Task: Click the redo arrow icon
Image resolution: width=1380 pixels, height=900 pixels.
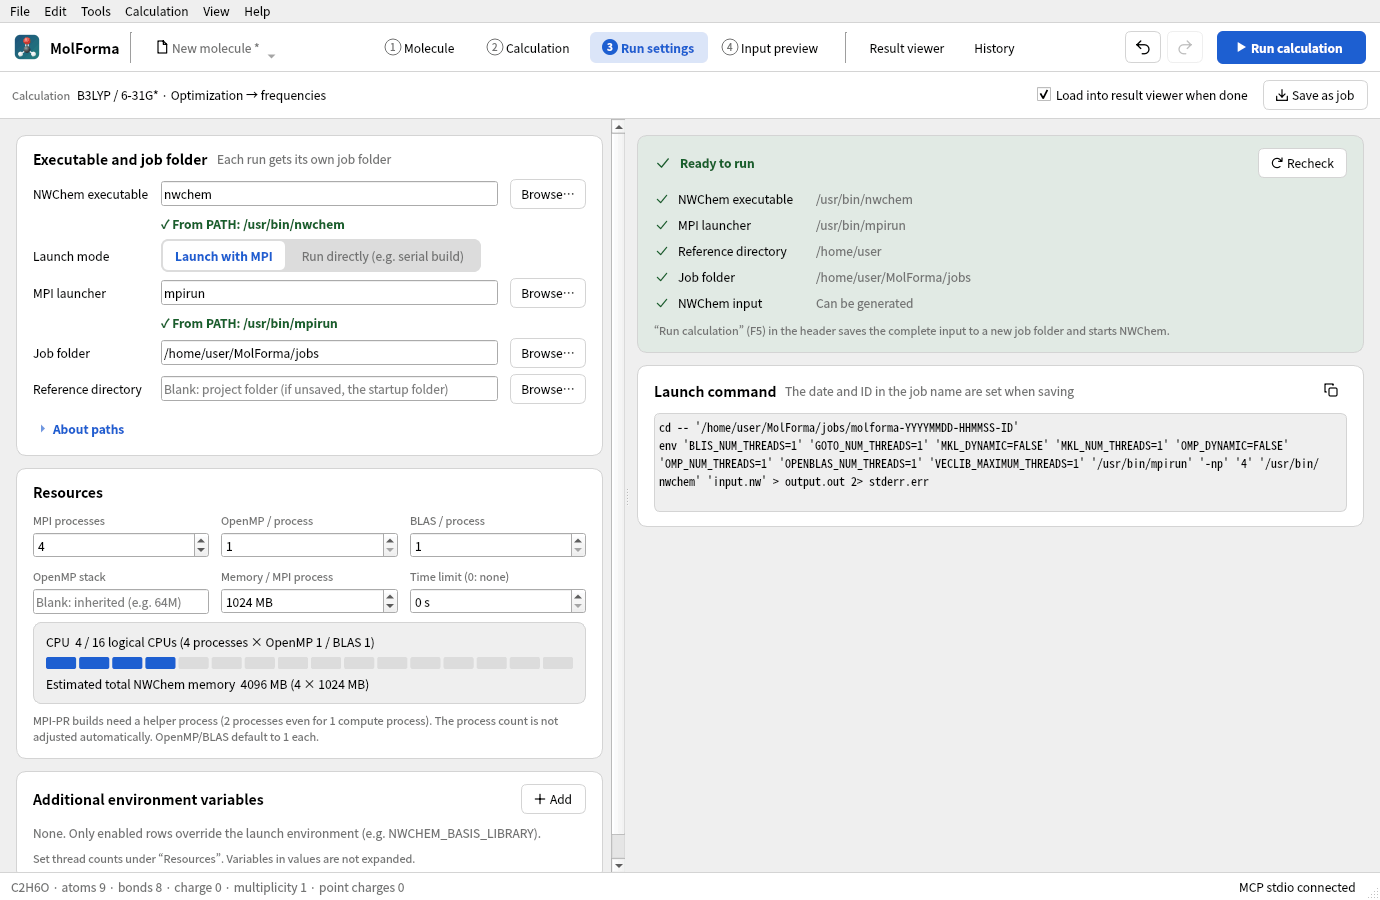Action: pyautogui.click(x=1185, y=48)
